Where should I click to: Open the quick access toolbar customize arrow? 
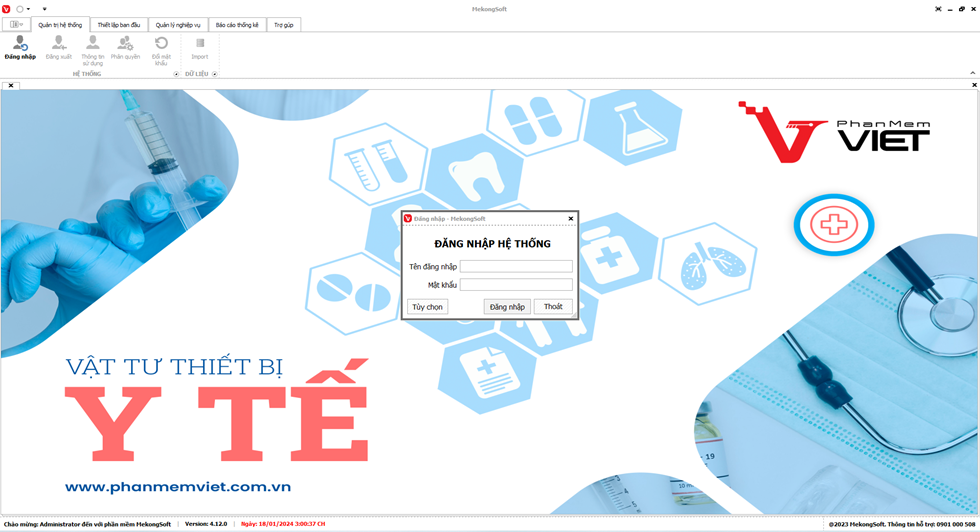coord(44,9)
